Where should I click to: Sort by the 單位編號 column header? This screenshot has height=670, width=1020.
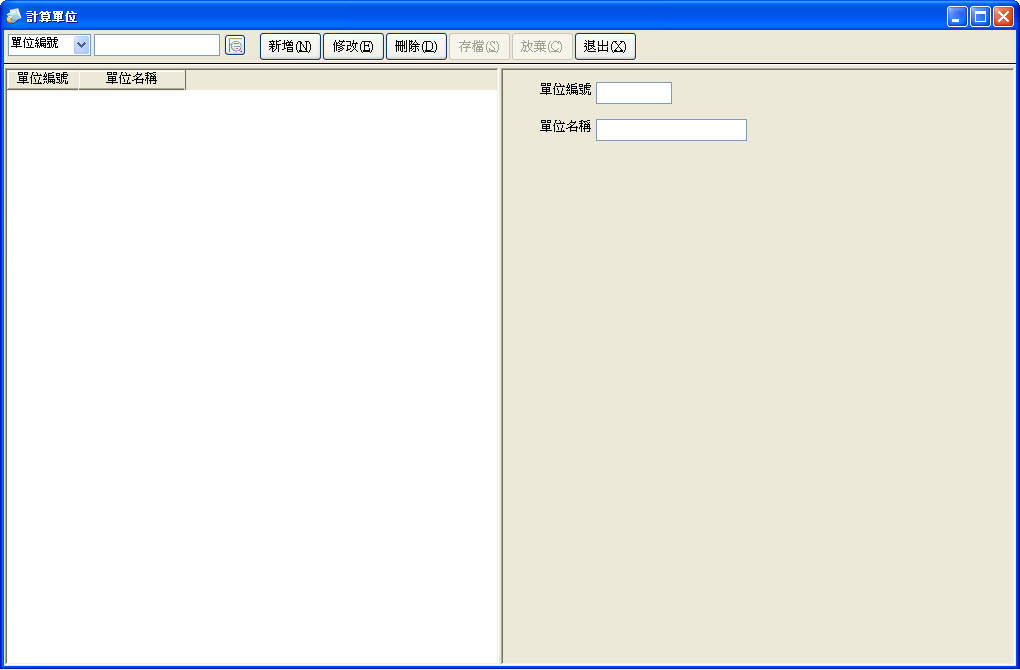coord(42,79)
